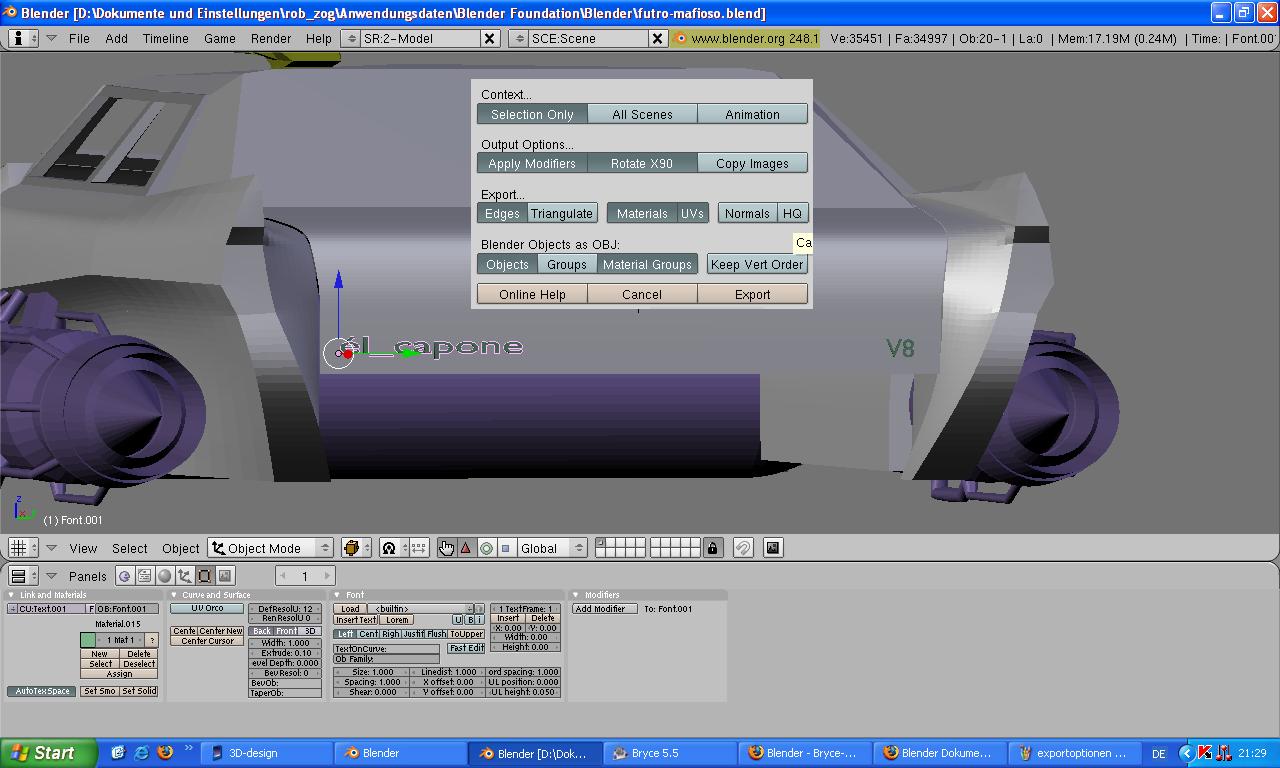Toggle the 3D manipulator hand icon

click(446, 548)
